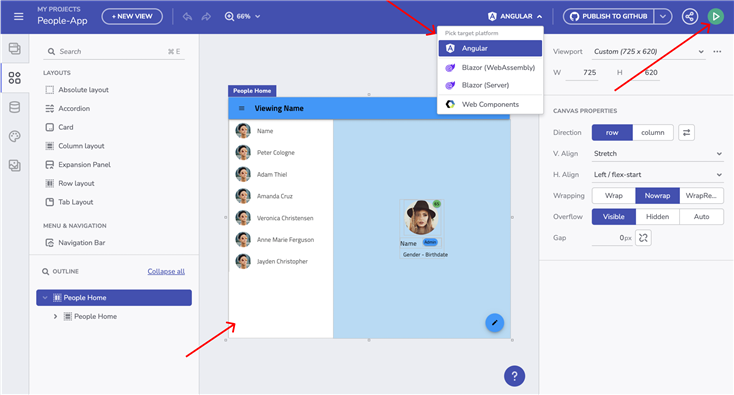Viewport: 734px width, 395px height.
Task: Expand the nested People Home outline item
Action: coord(55,317)
